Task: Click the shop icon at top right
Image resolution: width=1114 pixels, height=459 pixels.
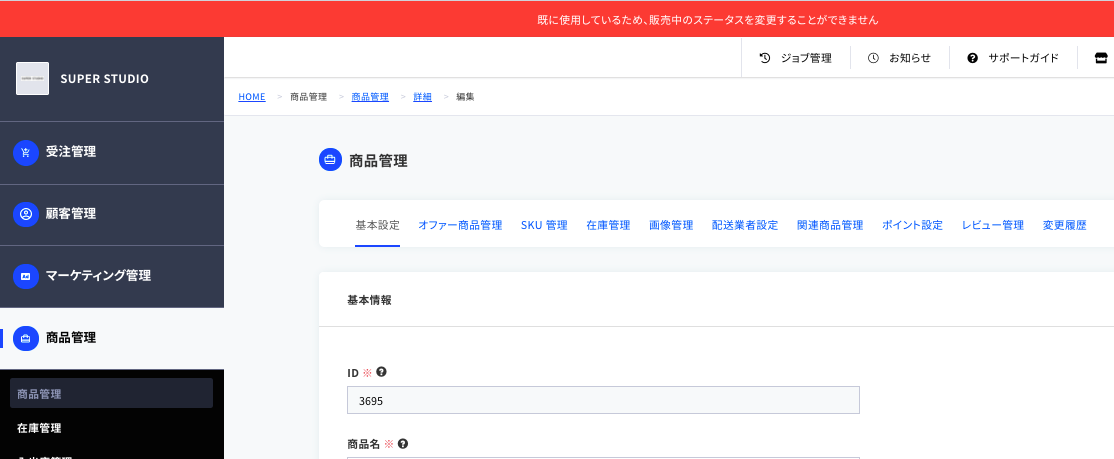Action: click(x=1101, y=58)
